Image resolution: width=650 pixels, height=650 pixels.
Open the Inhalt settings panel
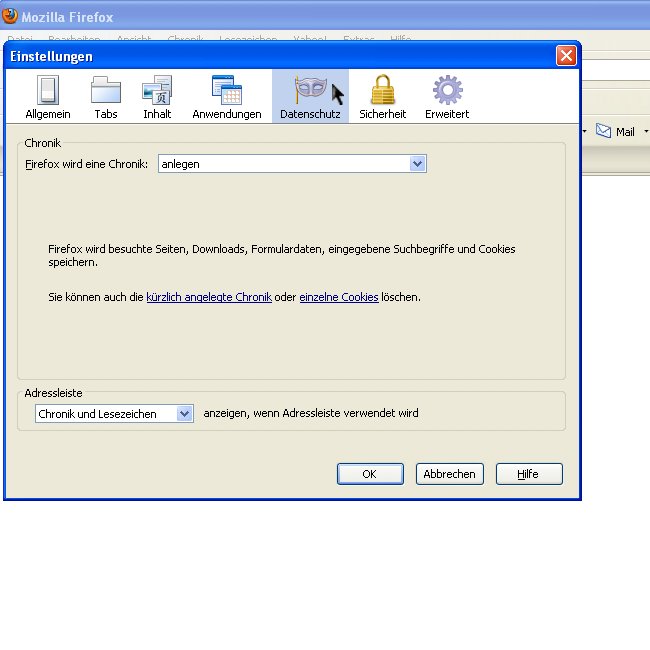[x=157, y=97]
